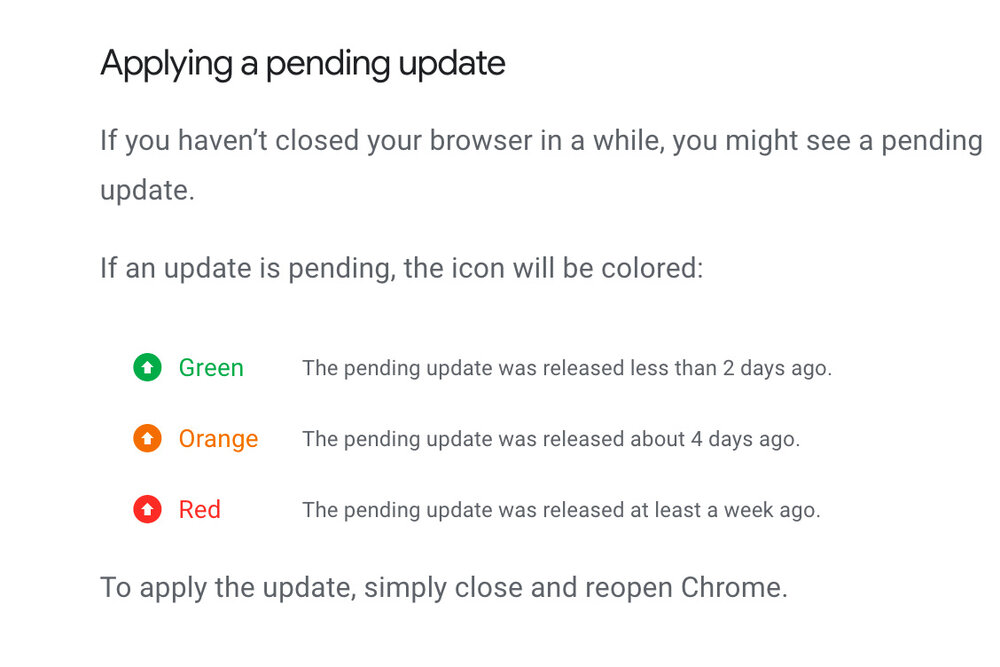Image resolution: width=1000 pixels, height=667 pixels.
Task: Click the orange update arrow icon
Action: [147, 438]
